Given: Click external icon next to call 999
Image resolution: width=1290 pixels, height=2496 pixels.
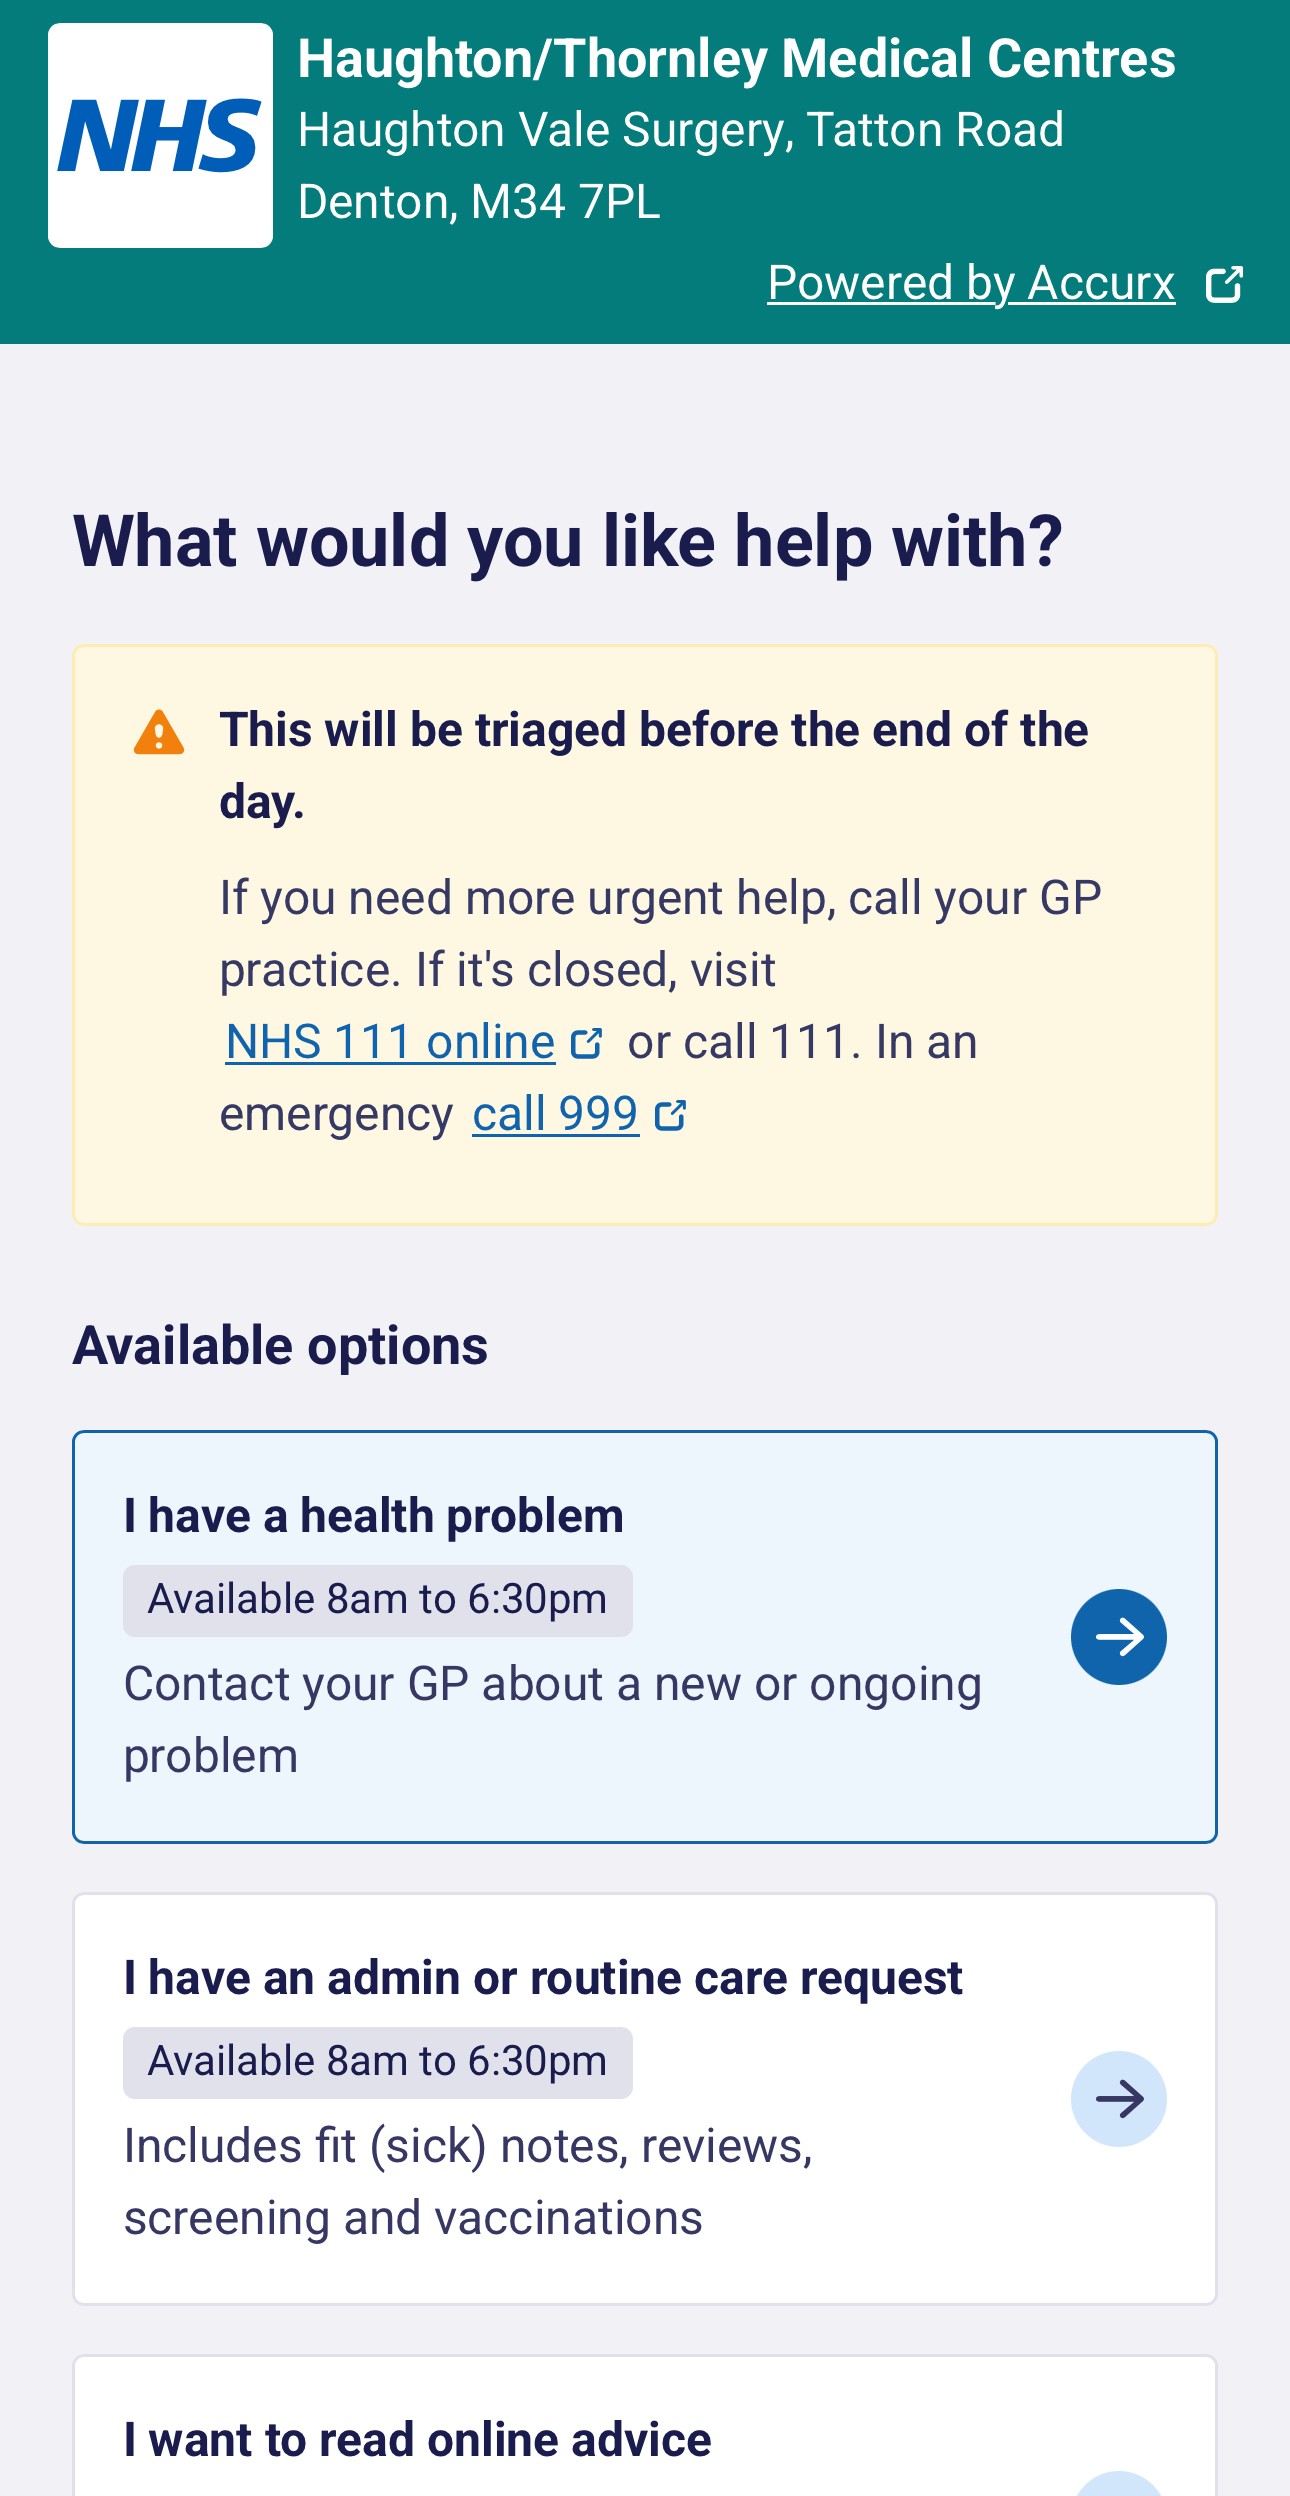Looking at the screenshot, I should point(670,1115).
